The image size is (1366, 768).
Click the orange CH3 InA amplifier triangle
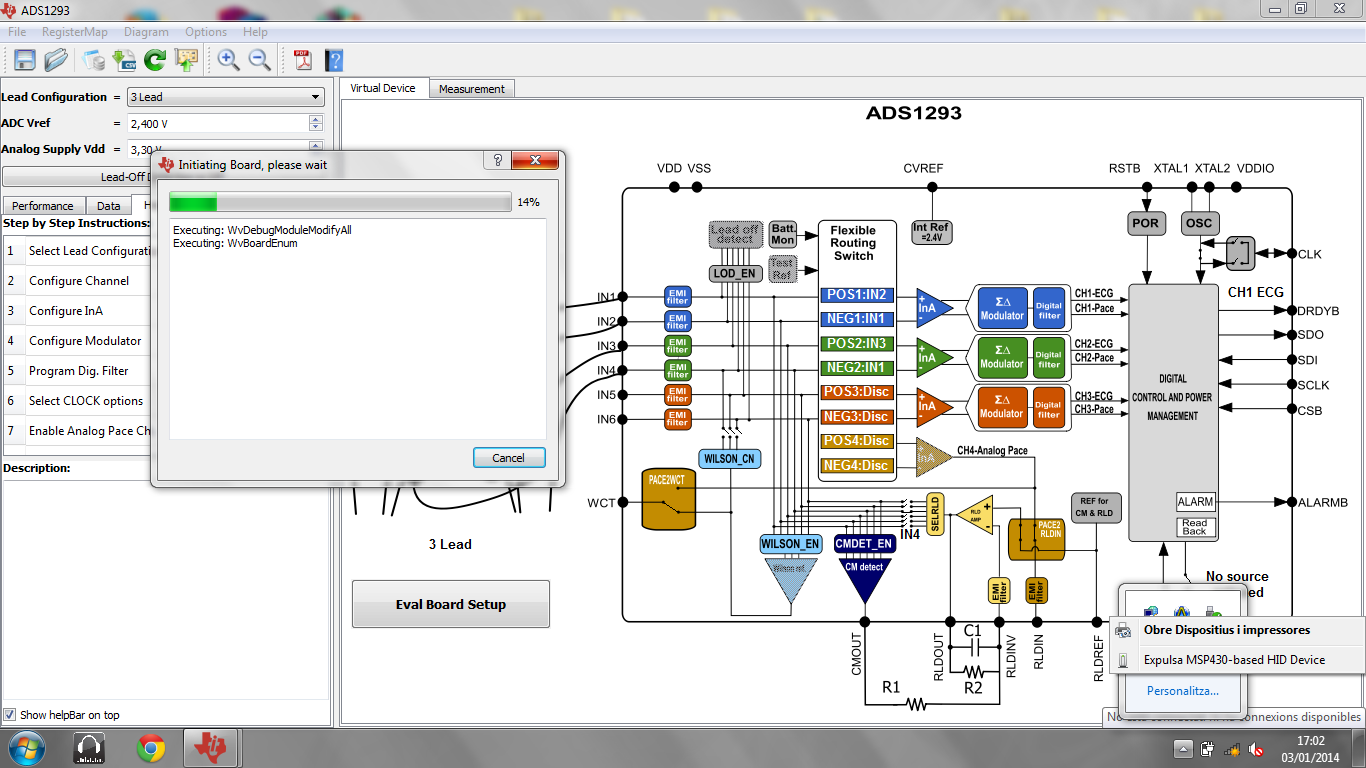933,405
